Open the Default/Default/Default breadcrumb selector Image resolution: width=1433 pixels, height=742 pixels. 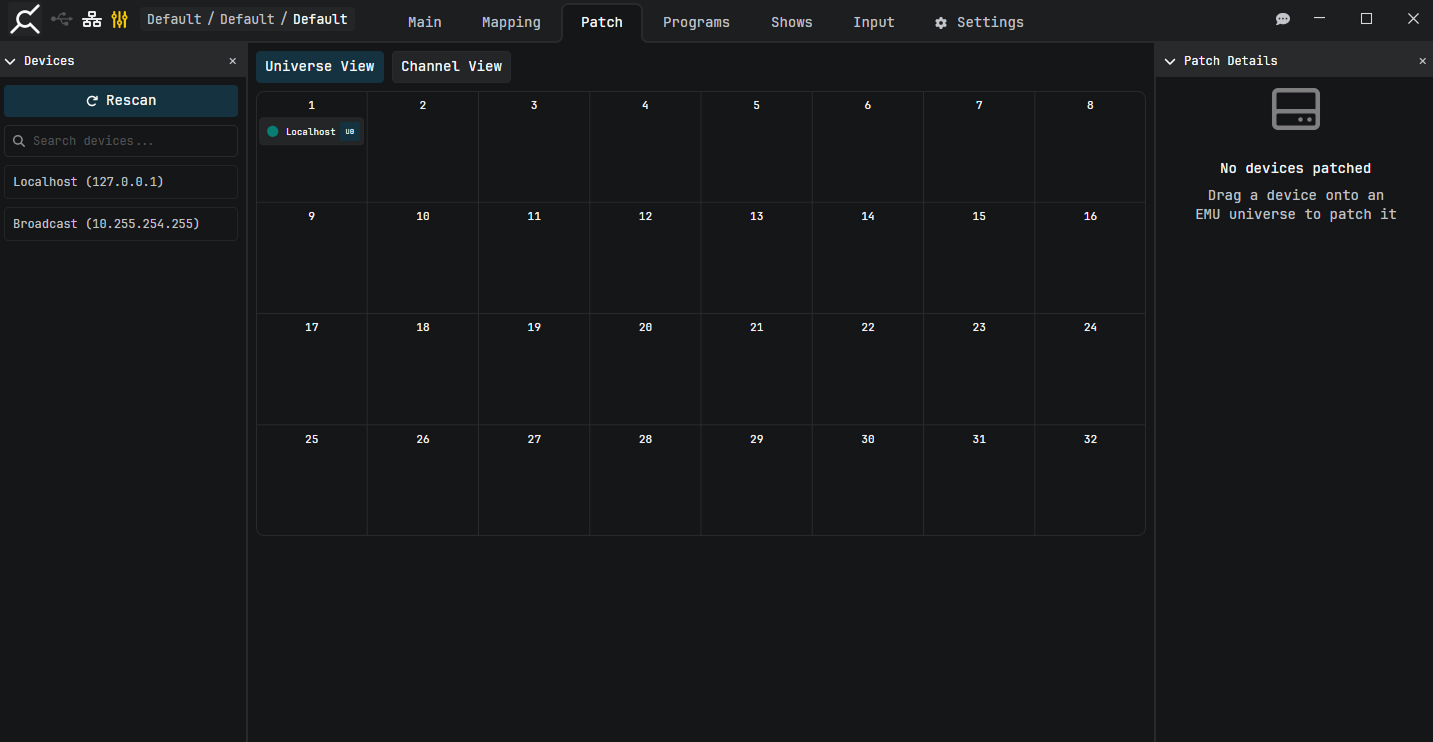(x=247, y=19)
